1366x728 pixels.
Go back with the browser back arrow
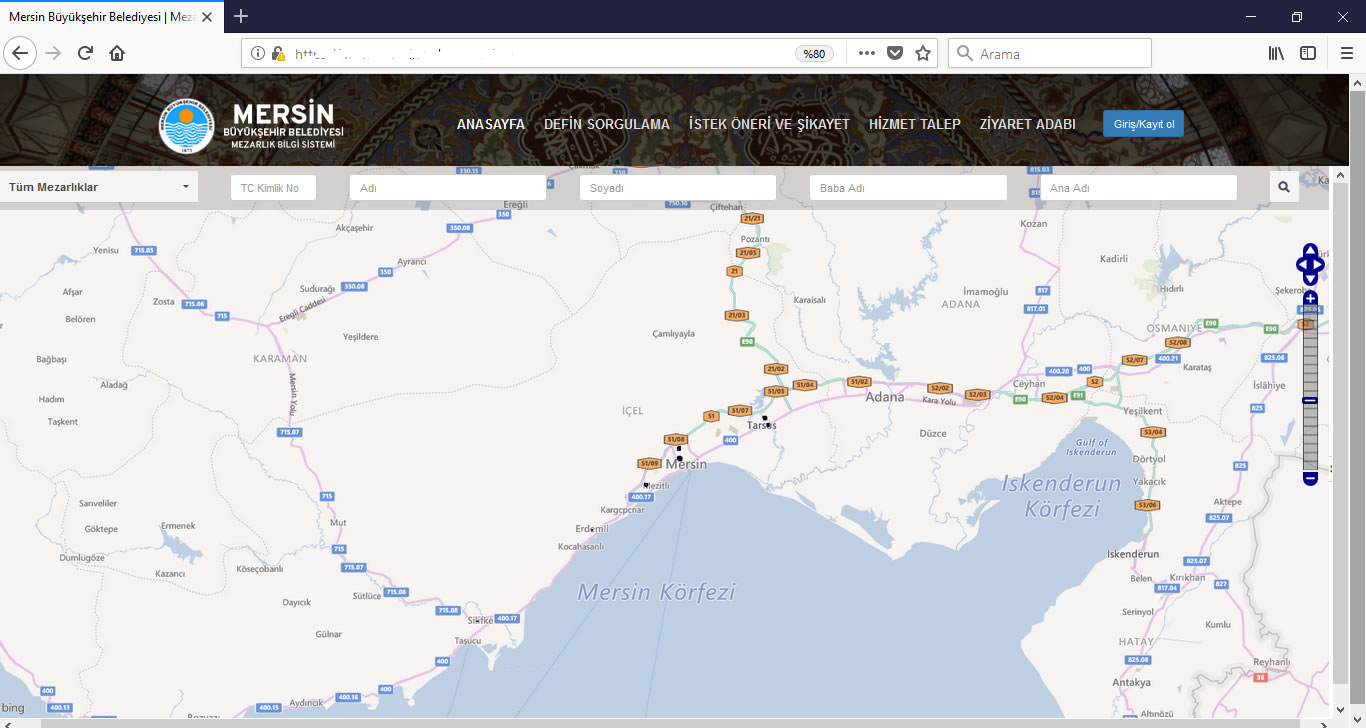[x=21, y=53]
